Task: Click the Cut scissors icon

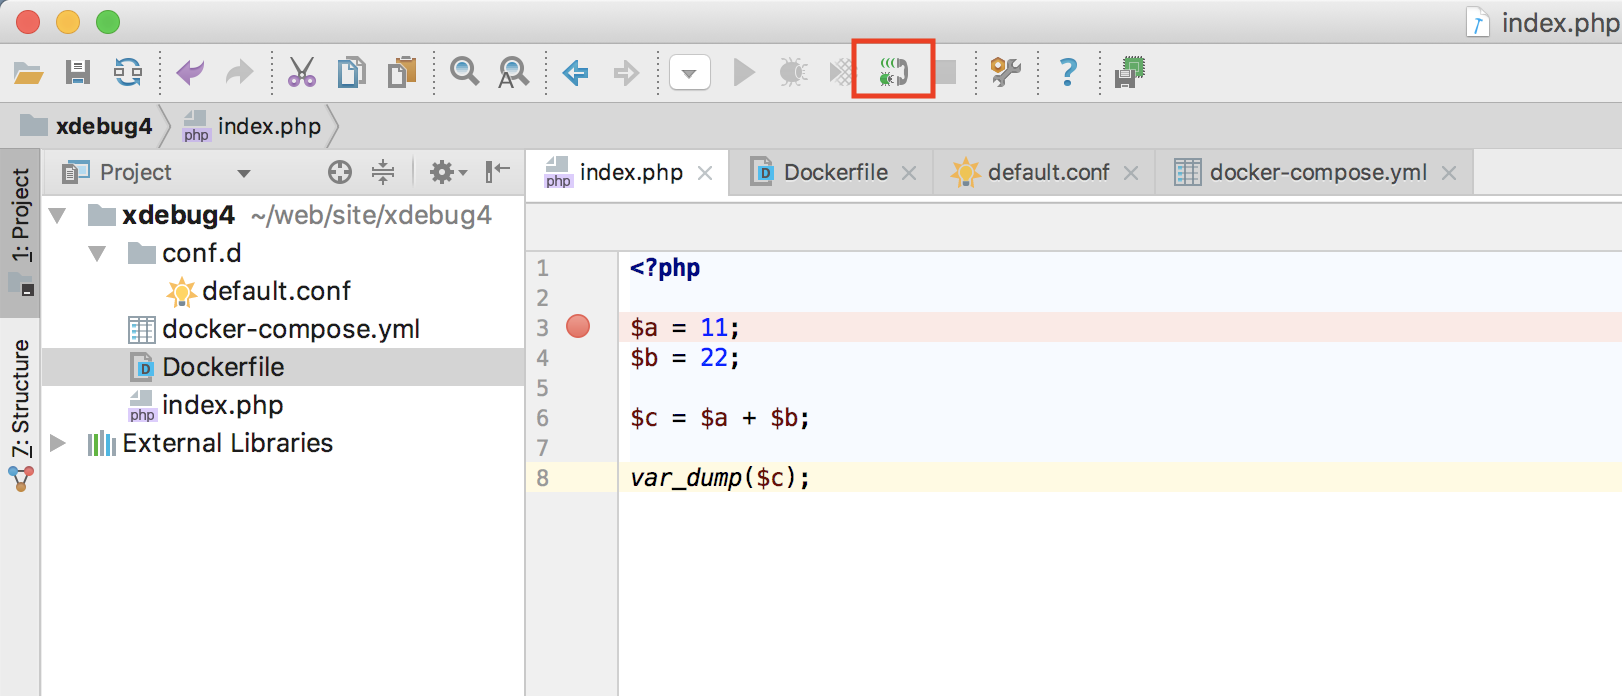Action: coord(301,72)
